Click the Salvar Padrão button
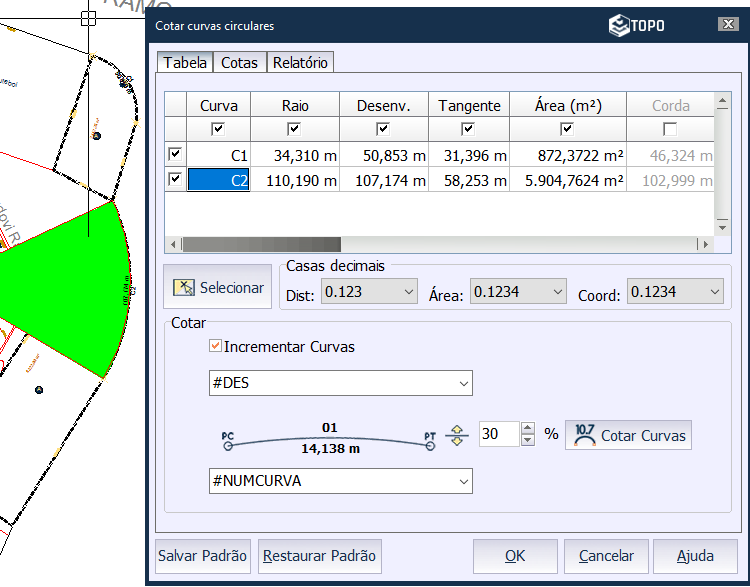This screenshot has height=587, width=750. point(202,556)
